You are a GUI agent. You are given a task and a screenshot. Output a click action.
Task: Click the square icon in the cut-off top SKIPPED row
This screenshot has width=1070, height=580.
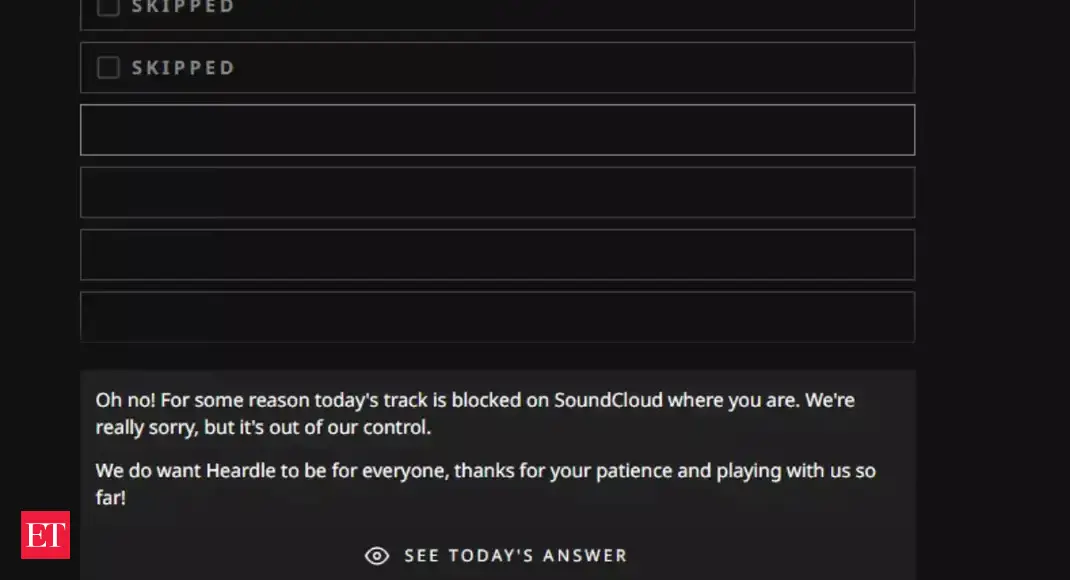[x=108, y=7]
